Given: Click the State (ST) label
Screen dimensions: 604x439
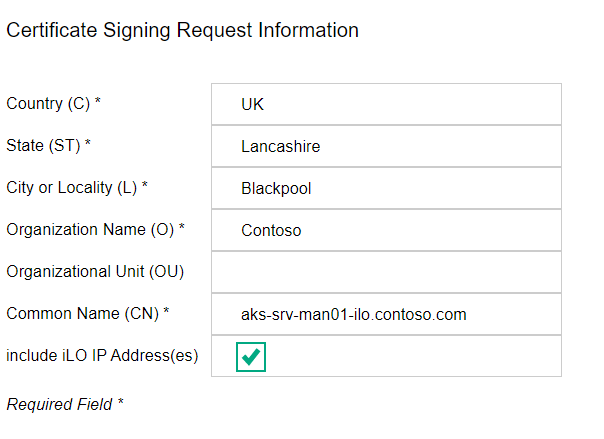Looking at the screenshot, I should 43,146.
